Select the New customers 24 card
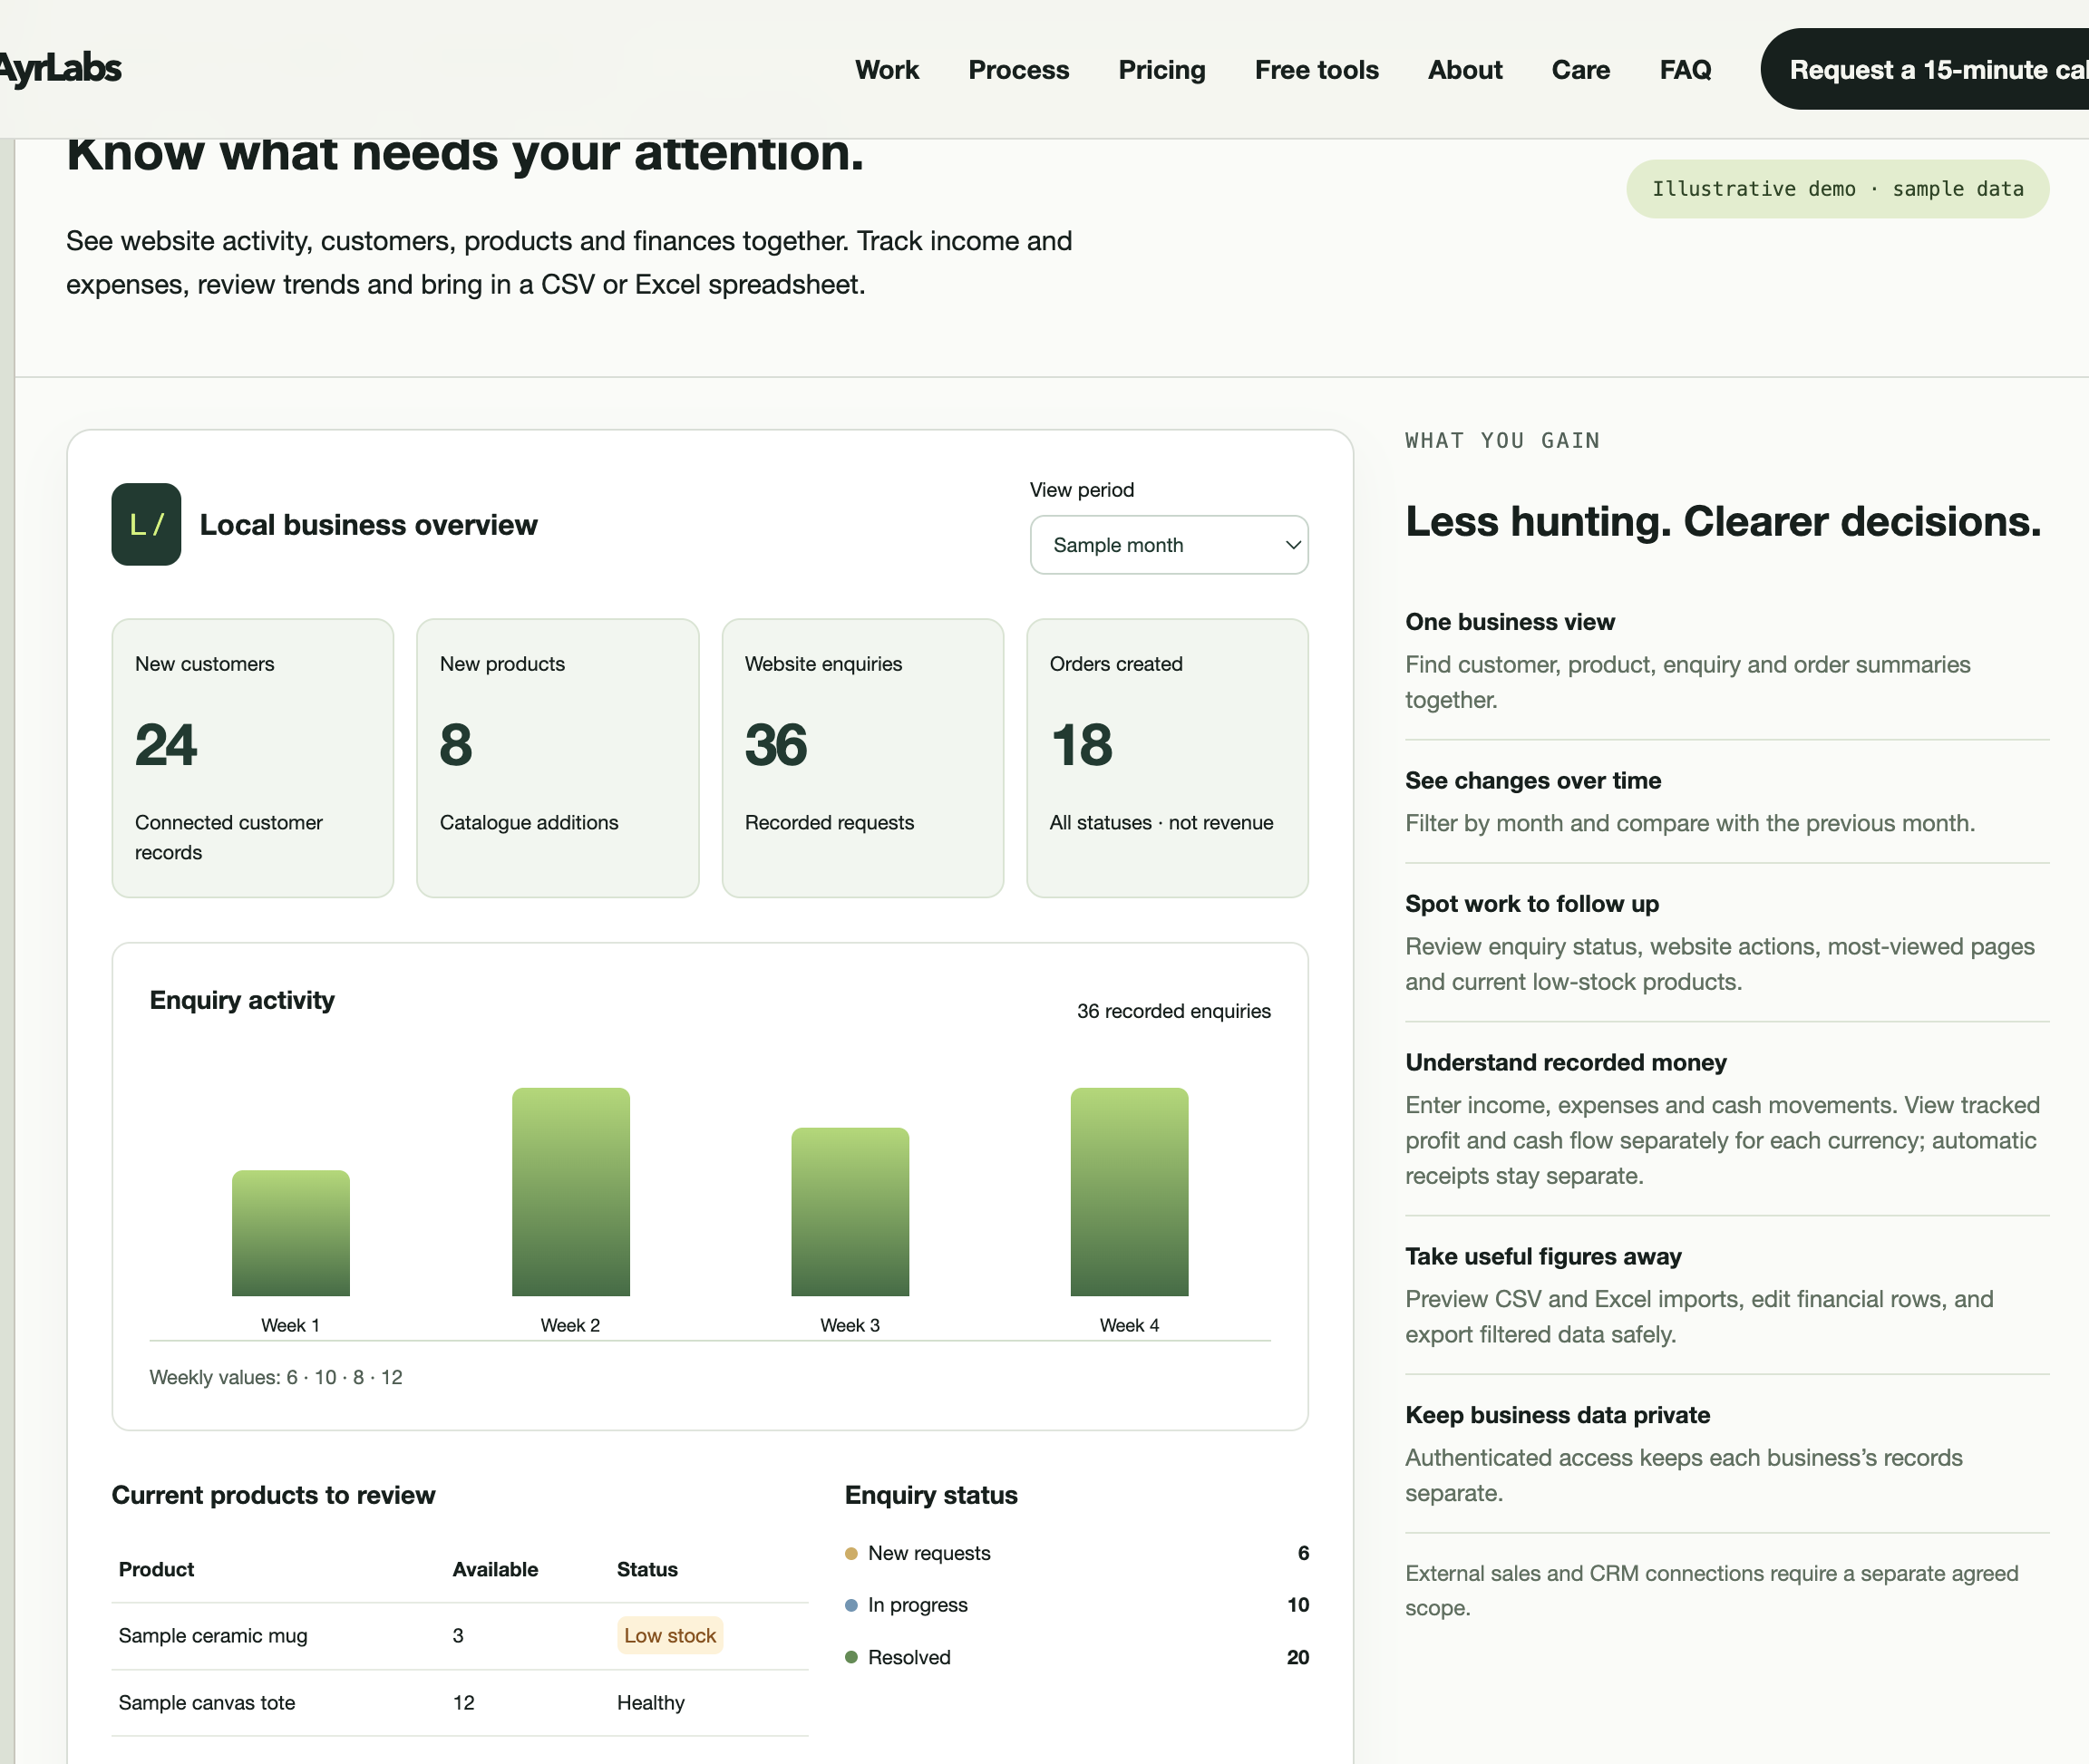Image resolution: width=2089 pixels, height=1764 pixels. pos(252,757)
